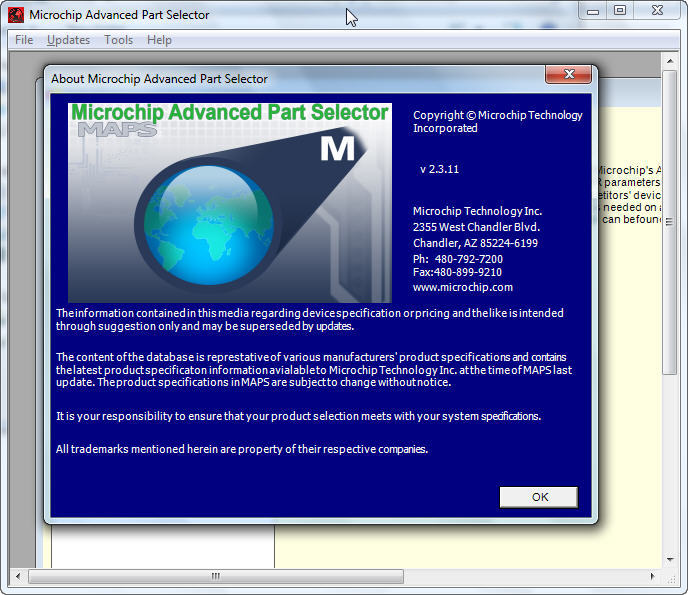Click the 'It is your responsibility' sentence
Screen dimensions: 688x595
coord(298,416)
